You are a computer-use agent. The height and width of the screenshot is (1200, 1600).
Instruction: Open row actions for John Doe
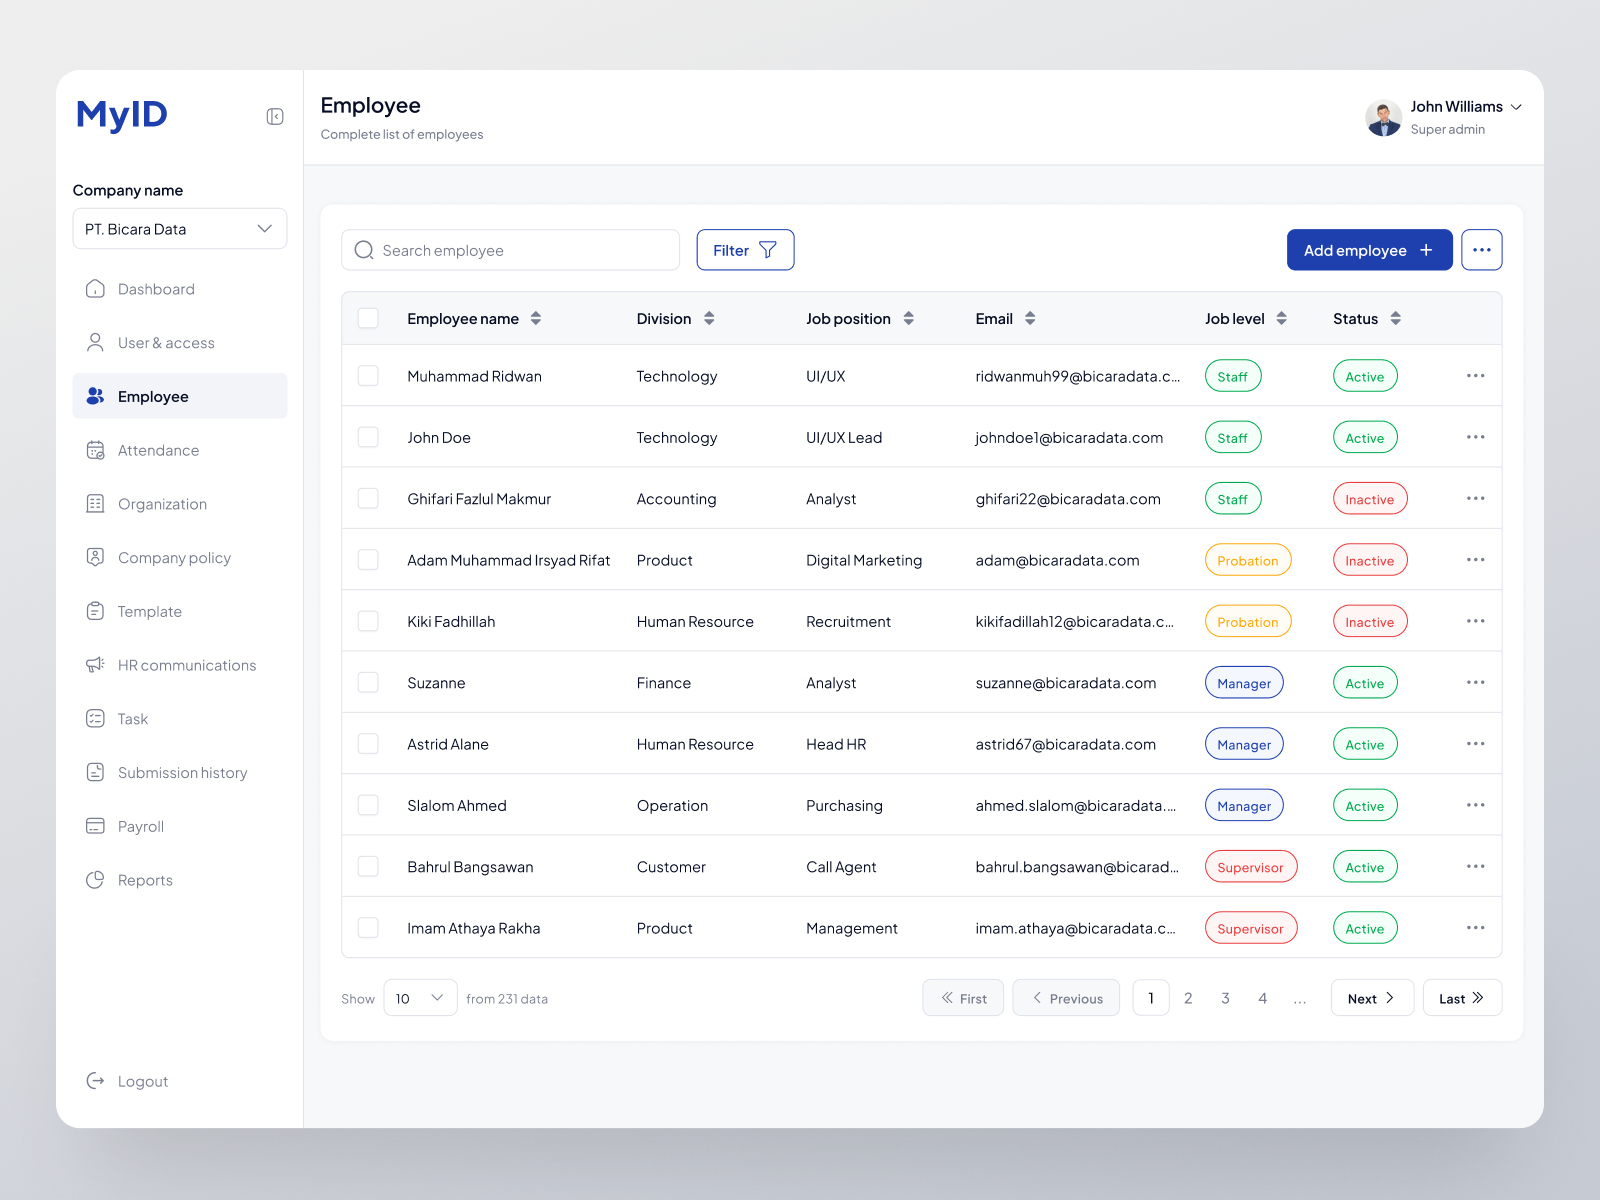[1475, 437]
